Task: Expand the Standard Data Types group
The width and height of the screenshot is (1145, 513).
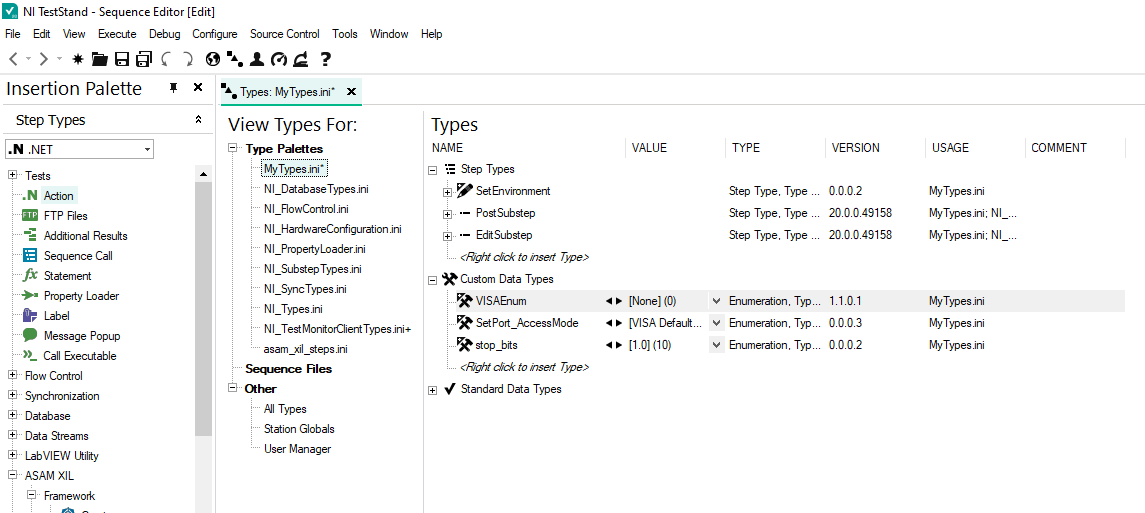Action: (x=433, y=390)
